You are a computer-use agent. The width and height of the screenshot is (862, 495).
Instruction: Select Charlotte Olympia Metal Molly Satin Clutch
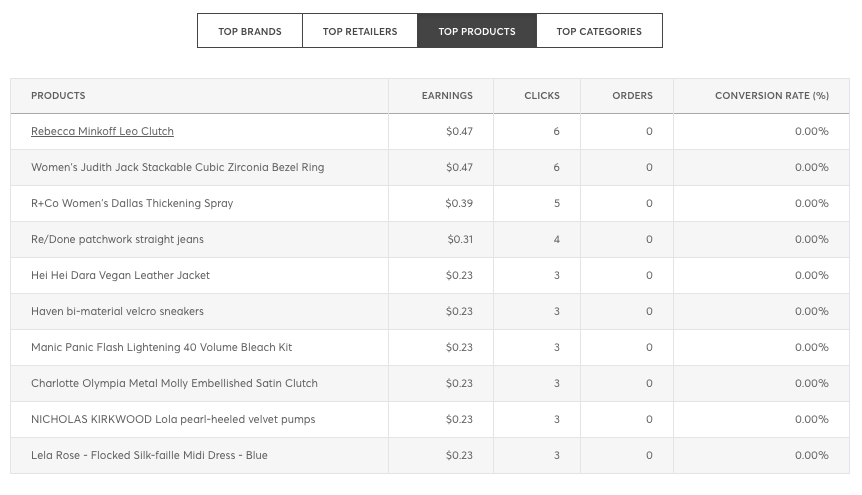(x=174, y=384)
